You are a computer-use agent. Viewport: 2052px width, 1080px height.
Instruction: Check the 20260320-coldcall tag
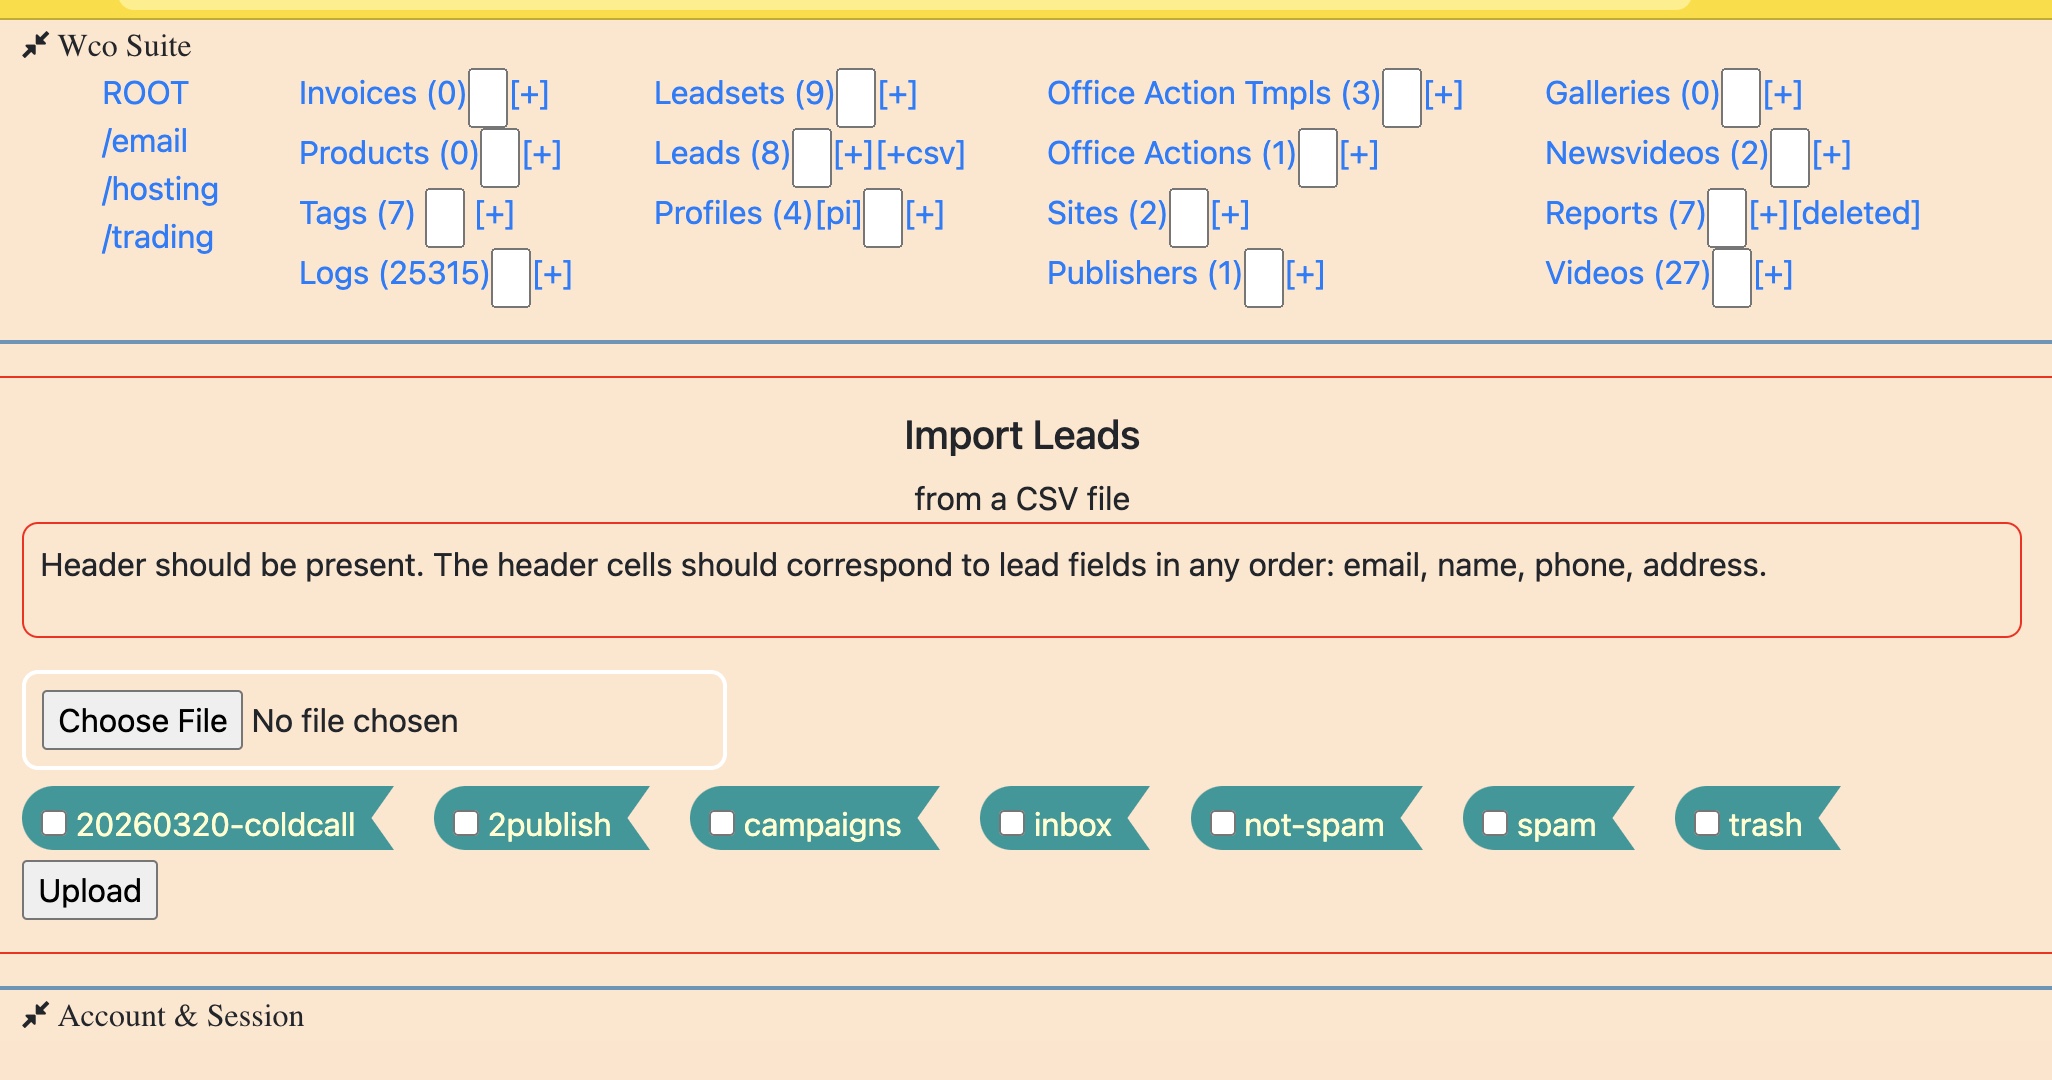(55, 822)
